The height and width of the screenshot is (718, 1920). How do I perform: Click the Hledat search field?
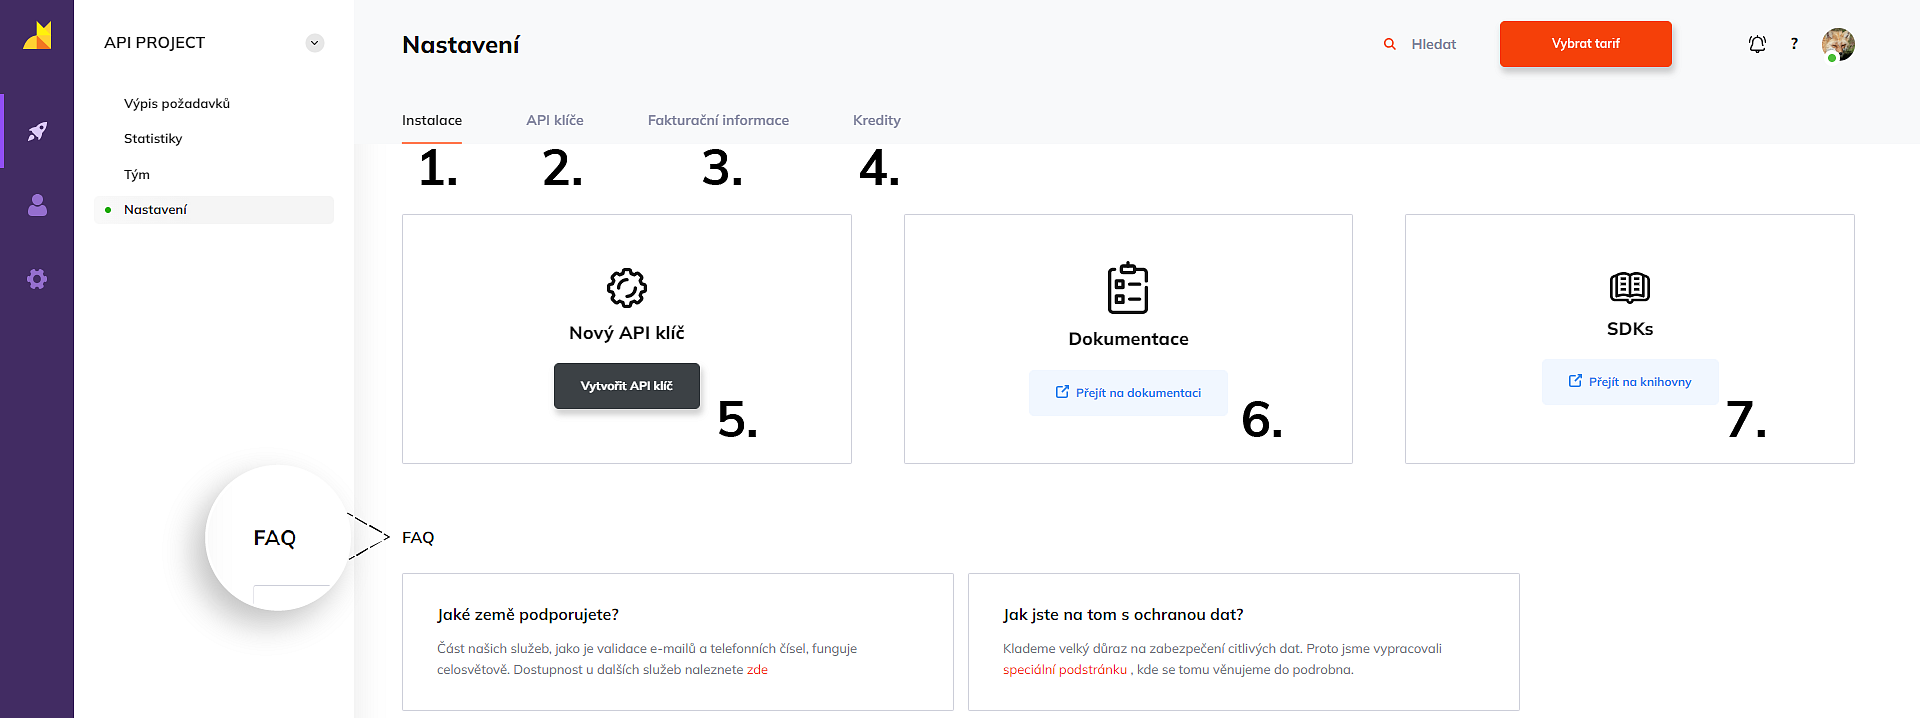point(1433,44)
